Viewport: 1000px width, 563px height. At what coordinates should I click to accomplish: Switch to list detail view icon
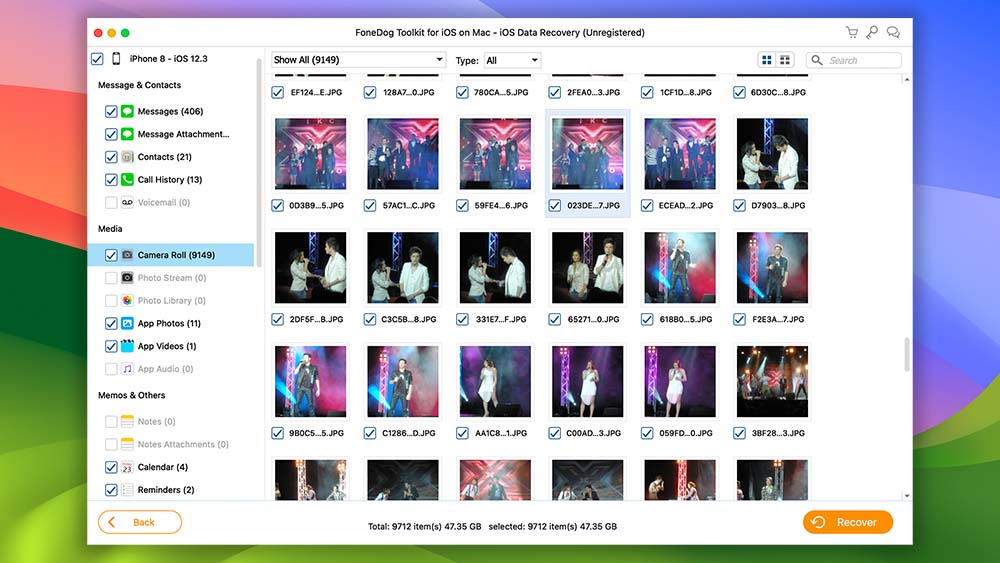pos(785,60)
